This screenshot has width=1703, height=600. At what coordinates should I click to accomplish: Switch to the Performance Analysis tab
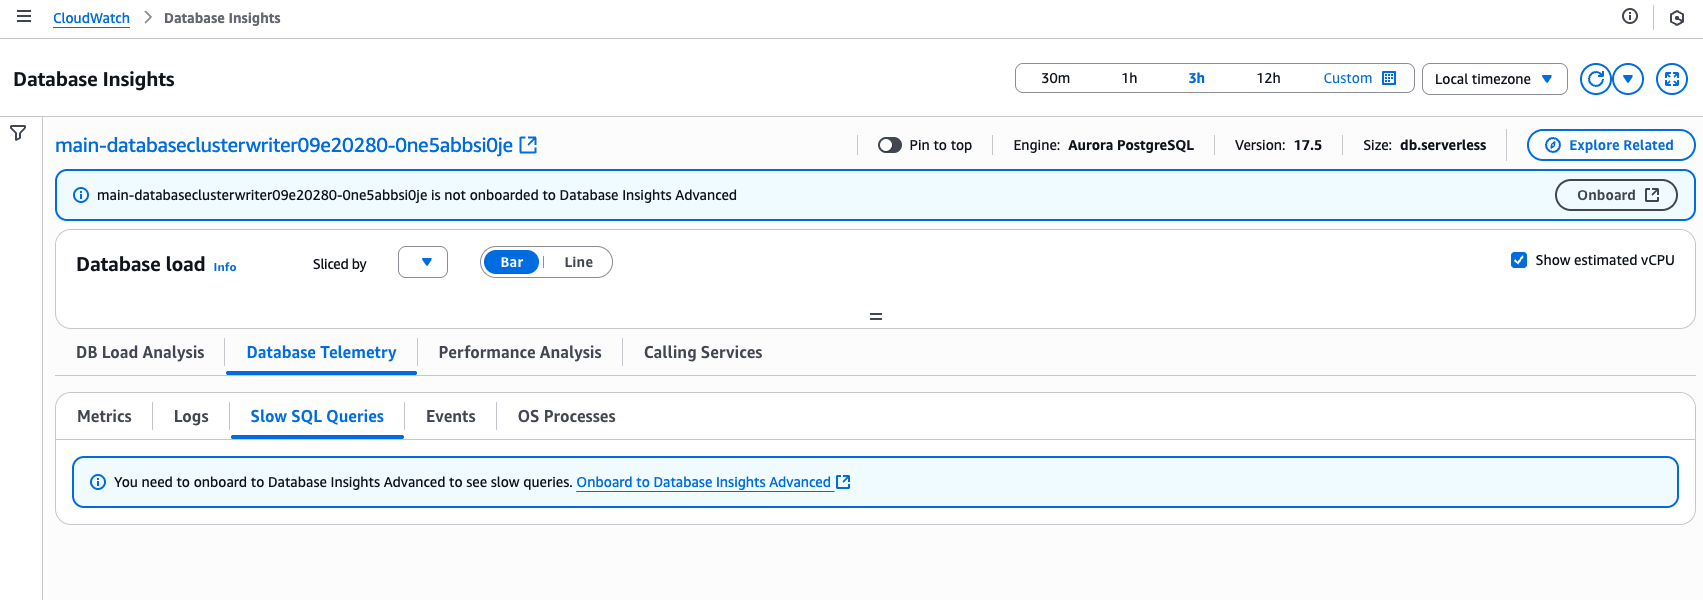(x=520, y=352)
